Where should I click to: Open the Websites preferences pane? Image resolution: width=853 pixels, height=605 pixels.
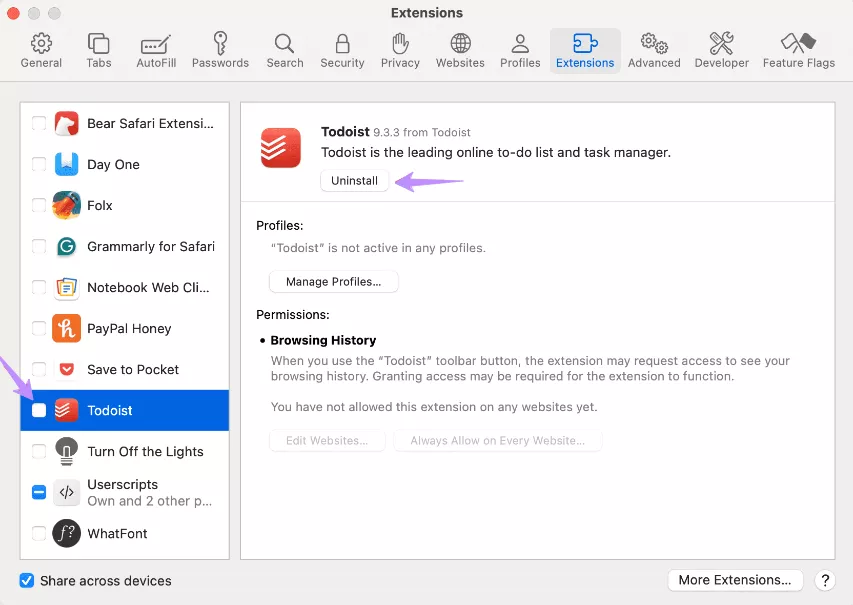(460, 51)
